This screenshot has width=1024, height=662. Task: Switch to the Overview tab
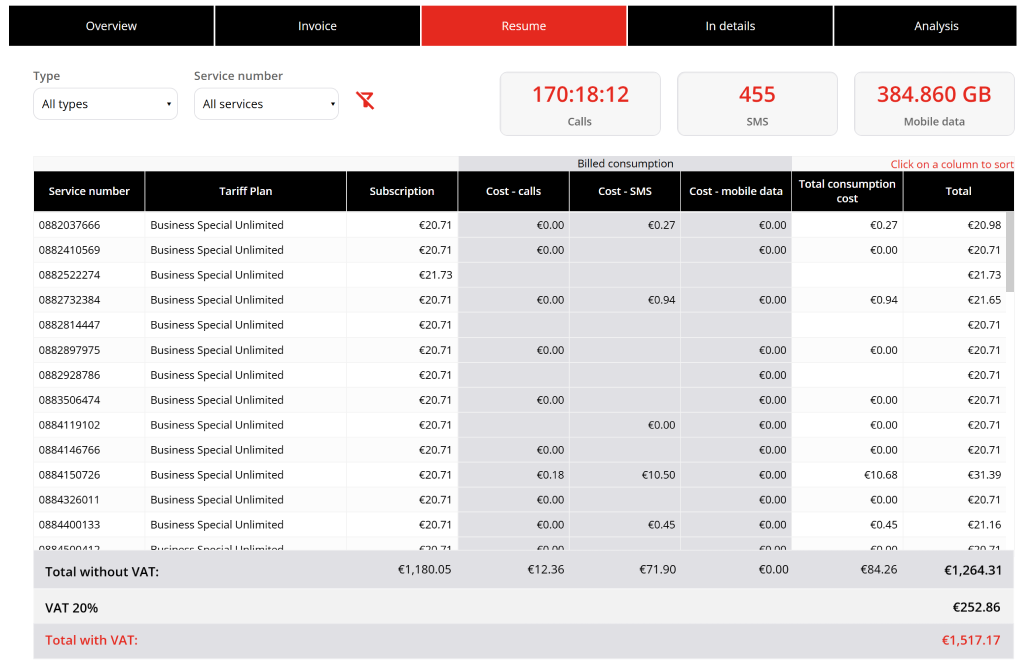coord(111,26)
